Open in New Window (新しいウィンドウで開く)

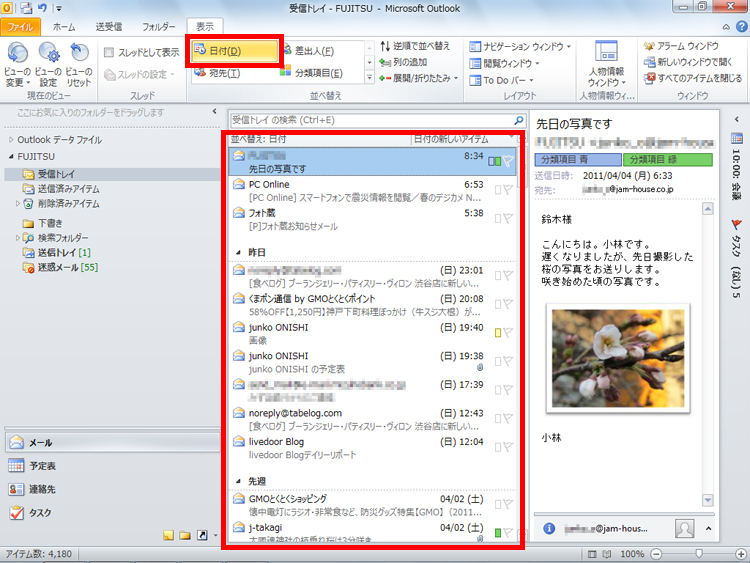[688, 62]
